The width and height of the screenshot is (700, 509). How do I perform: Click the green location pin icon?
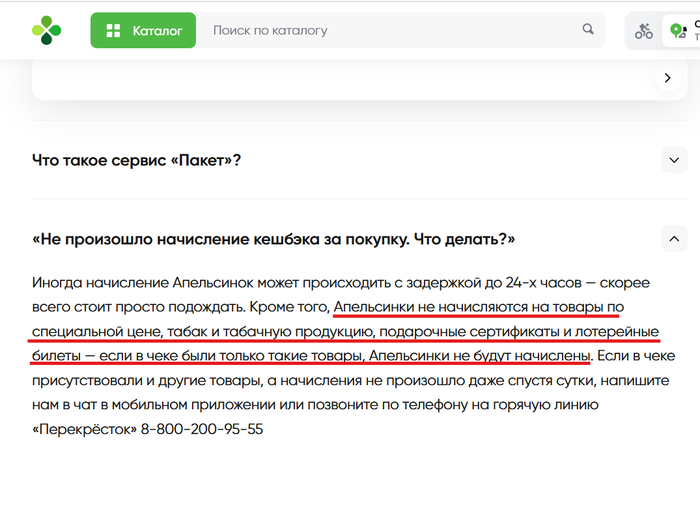pos(678,31)
